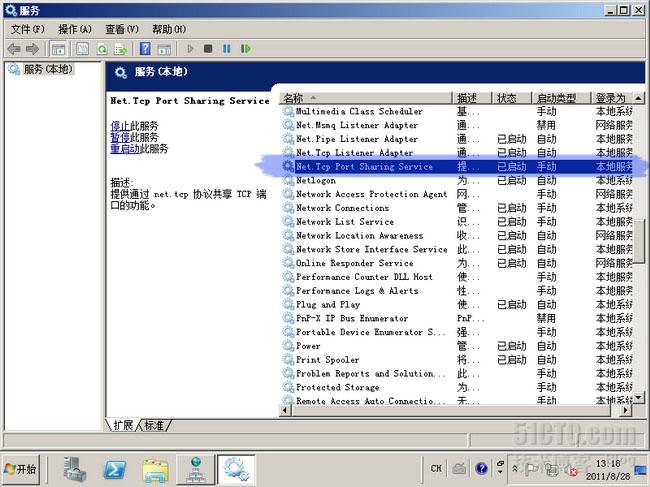This screenshot has width=650, height=487.
Task: Click the CH language indicator
Action: pyautogui.click(x=436, y=468)
